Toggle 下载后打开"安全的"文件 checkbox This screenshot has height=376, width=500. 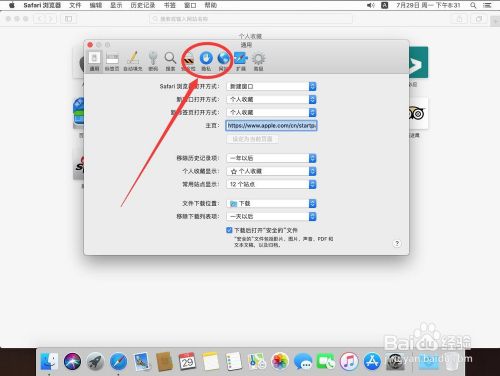229,230
